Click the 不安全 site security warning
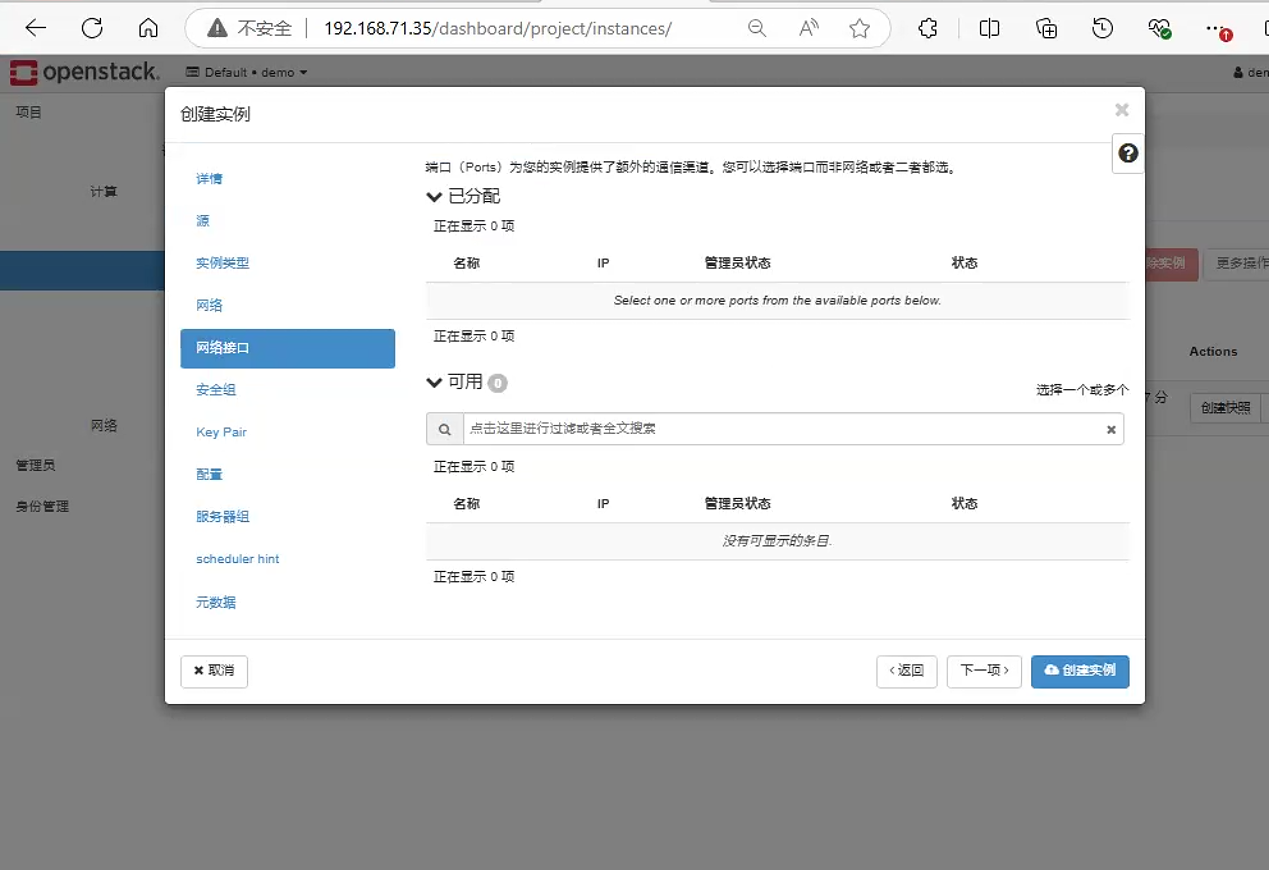The image size is (1269, 870). pos(250,29)
